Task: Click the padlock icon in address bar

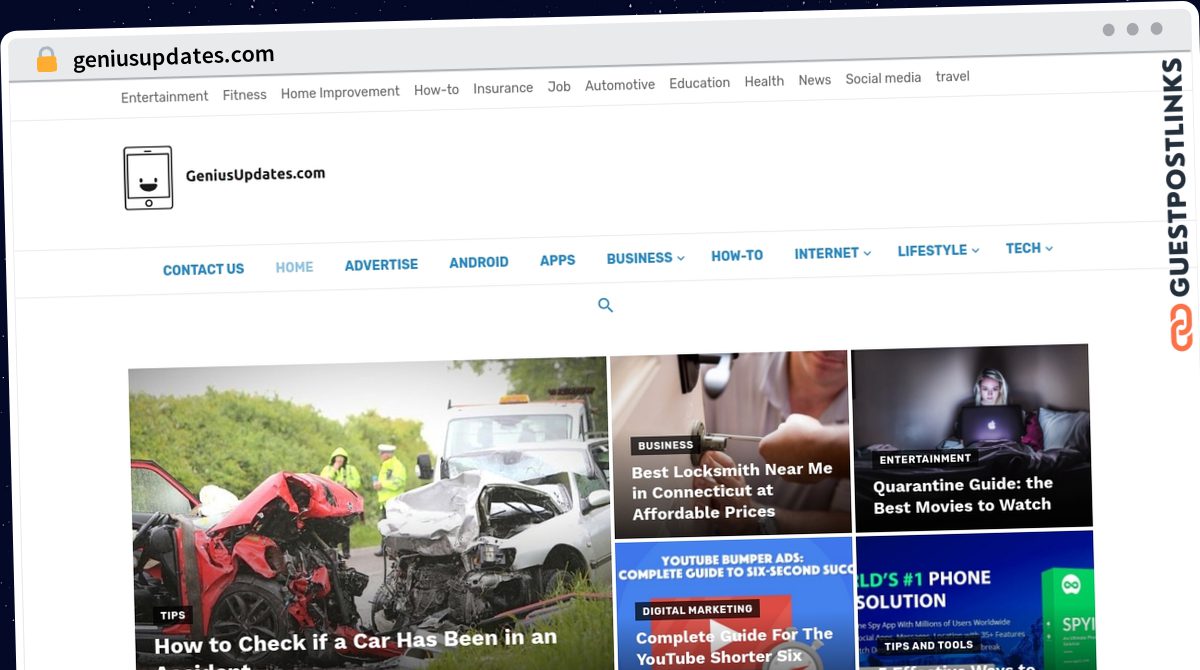Action: (46, 60)
